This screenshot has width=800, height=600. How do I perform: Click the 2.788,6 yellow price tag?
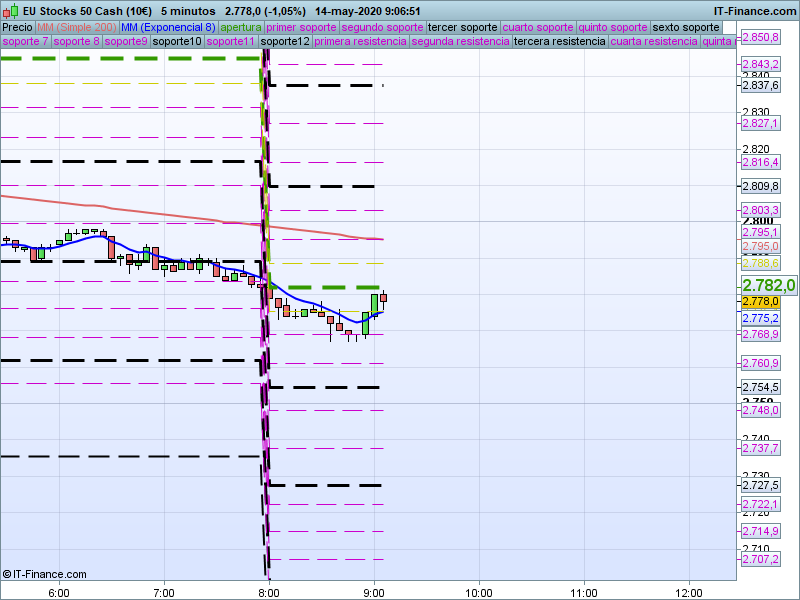click(760, 263)
